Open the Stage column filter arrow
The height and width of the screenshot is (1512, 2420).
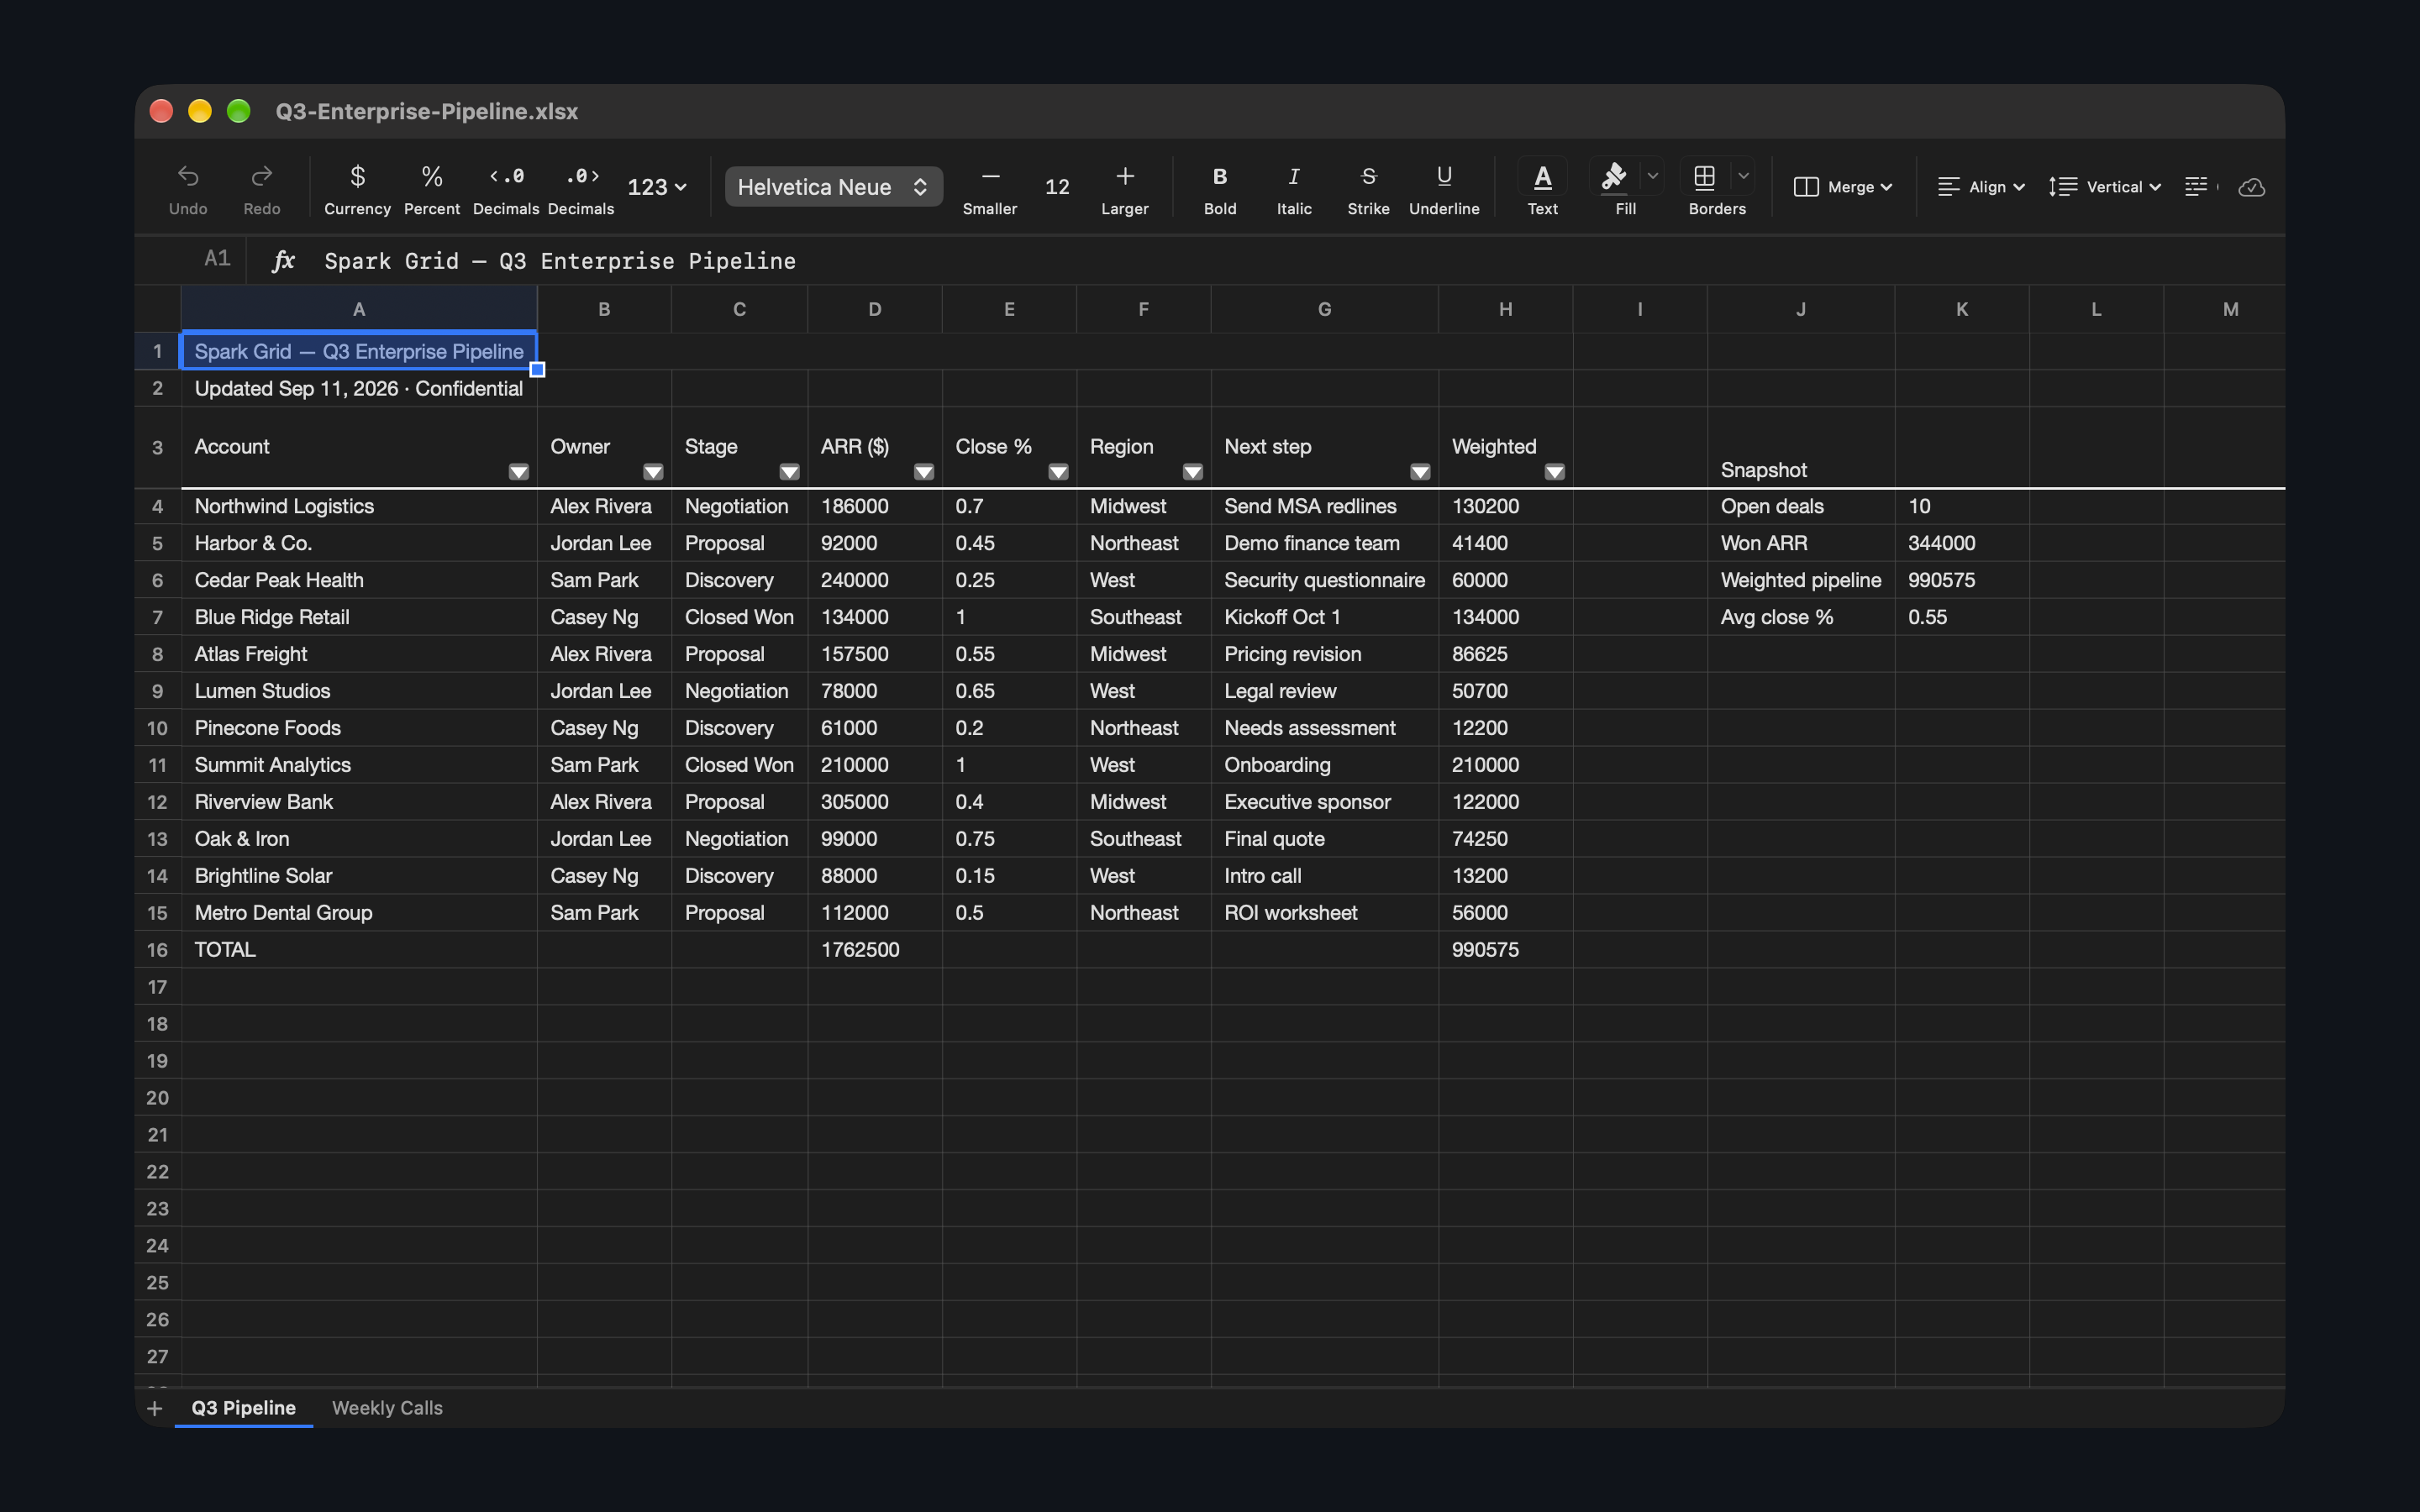[x=789, y=472]
